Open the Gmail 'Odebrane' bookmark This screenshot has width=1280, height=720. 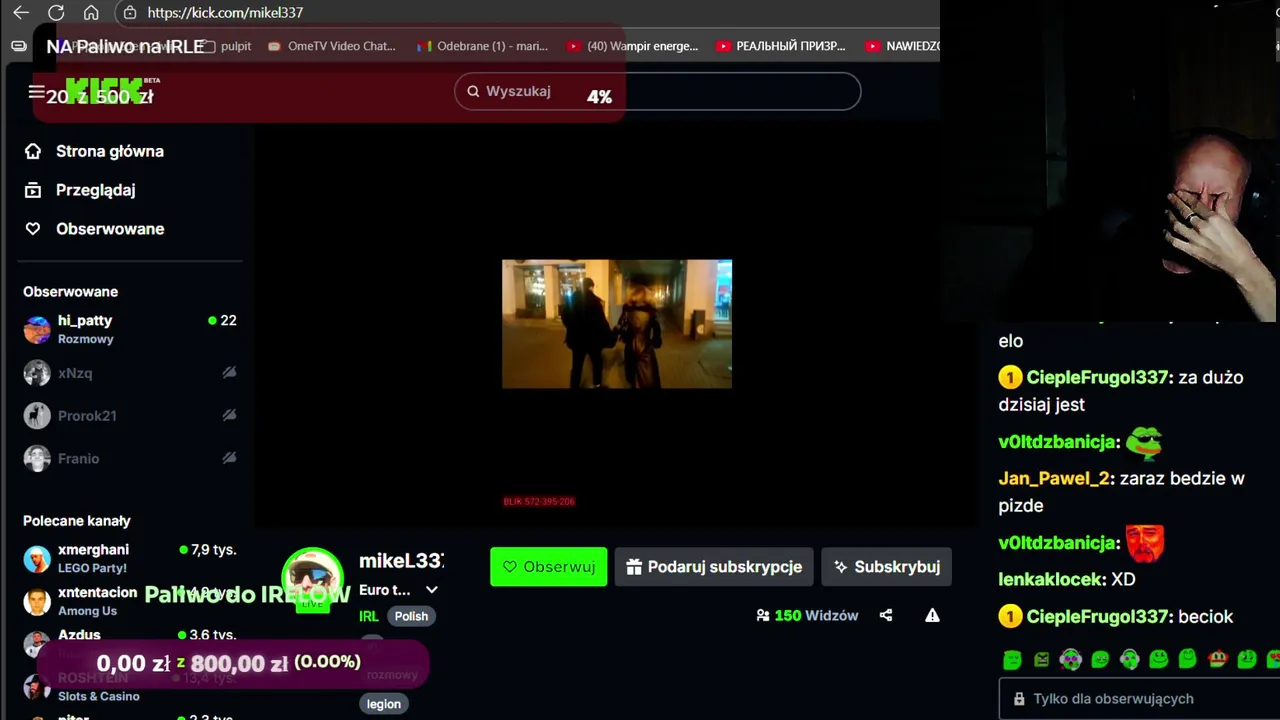click(483, 46)
